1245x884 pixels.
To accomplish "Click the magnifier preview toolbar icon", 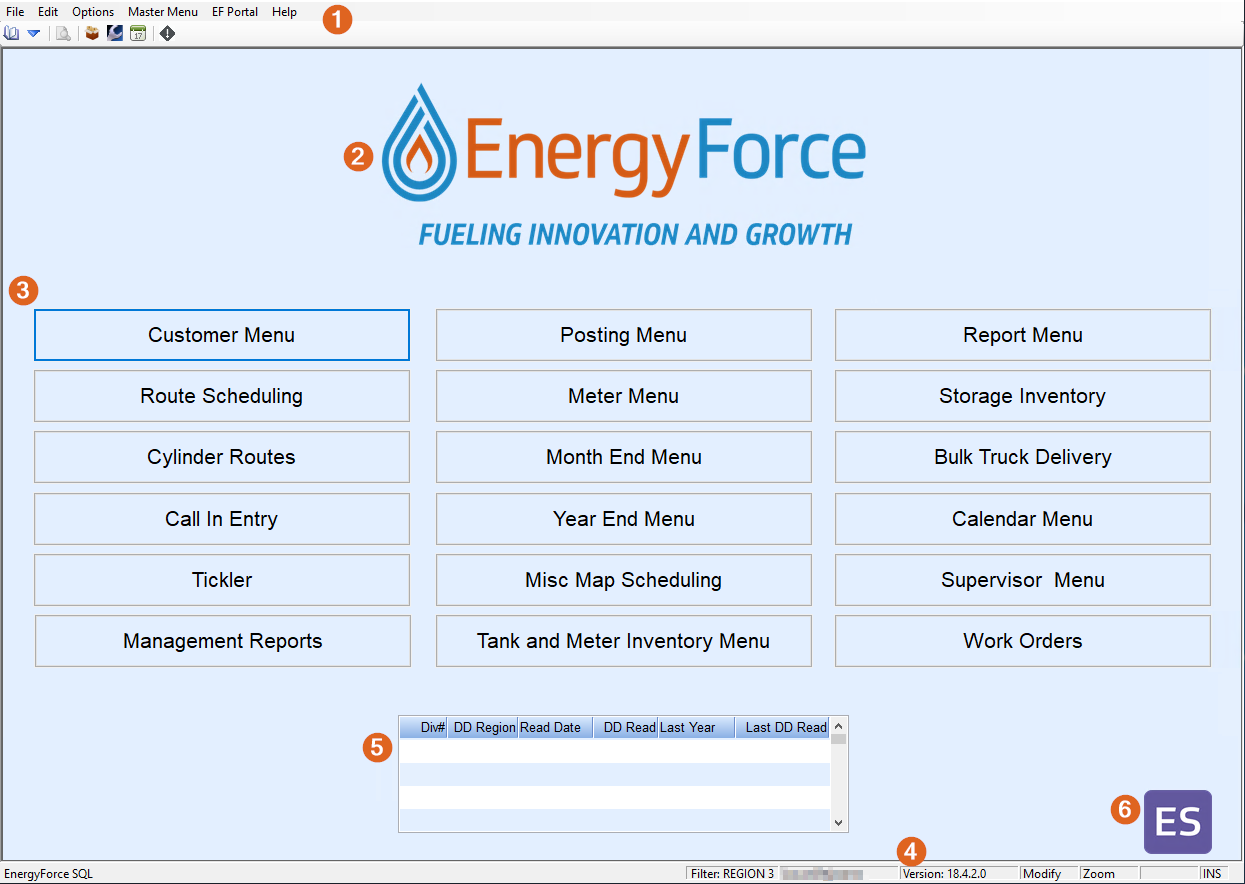I will coord(63,33).
